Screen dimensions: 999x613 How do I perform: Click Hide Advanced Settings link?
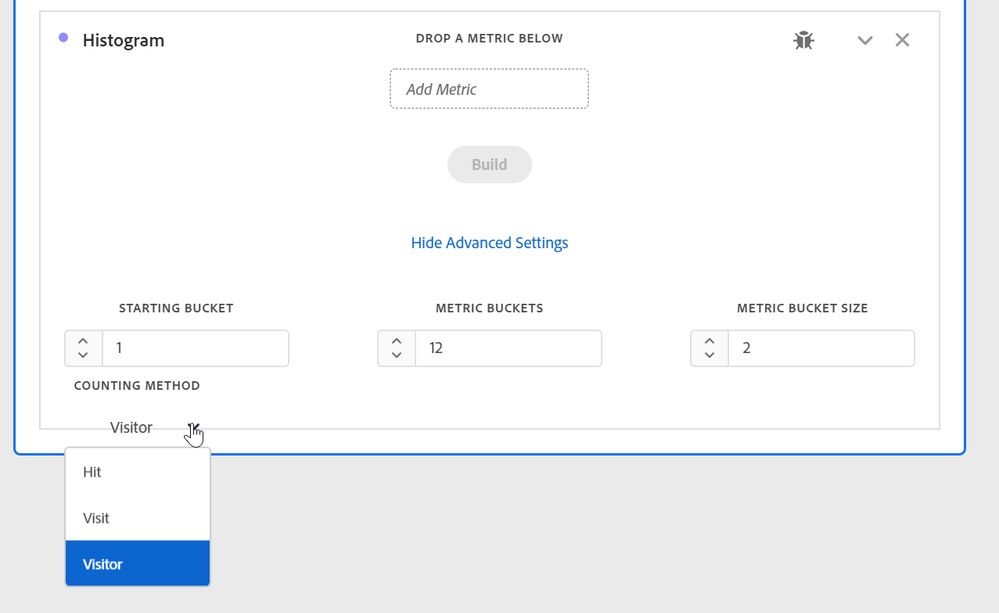click(x=489, y=243)
